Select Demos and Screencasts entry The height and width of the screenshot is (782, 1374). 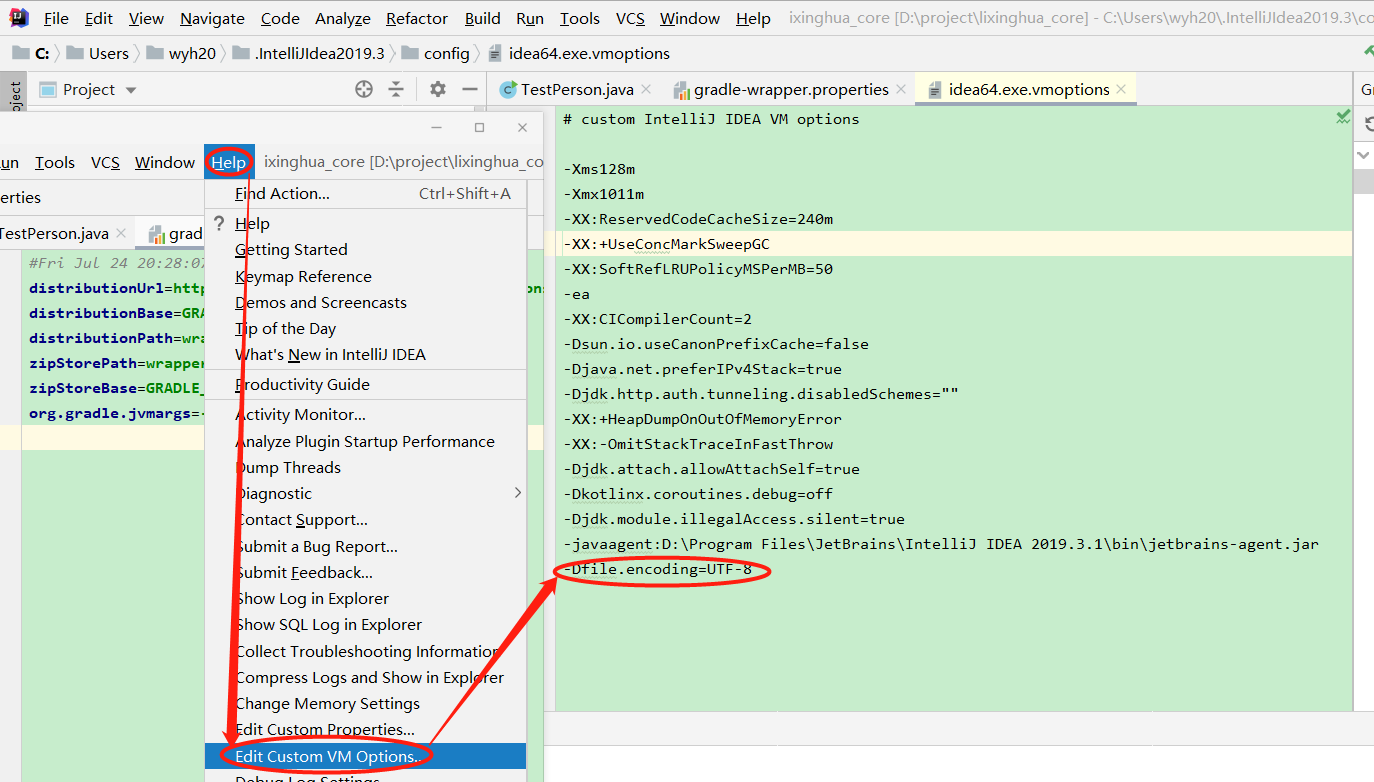[x=365, y=302]
